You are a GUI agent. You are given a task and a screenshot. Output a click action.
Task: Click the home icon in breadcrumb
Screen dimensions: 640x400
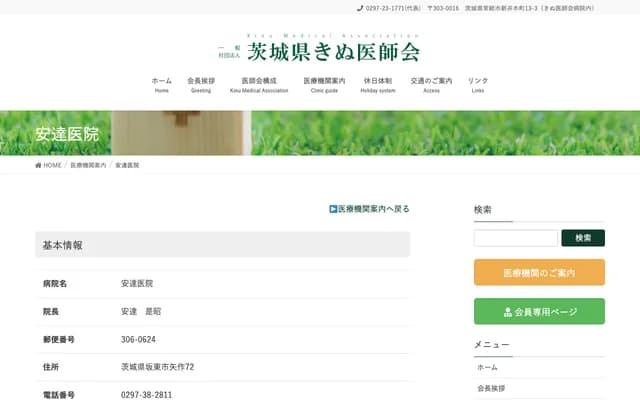pos(38,165)
